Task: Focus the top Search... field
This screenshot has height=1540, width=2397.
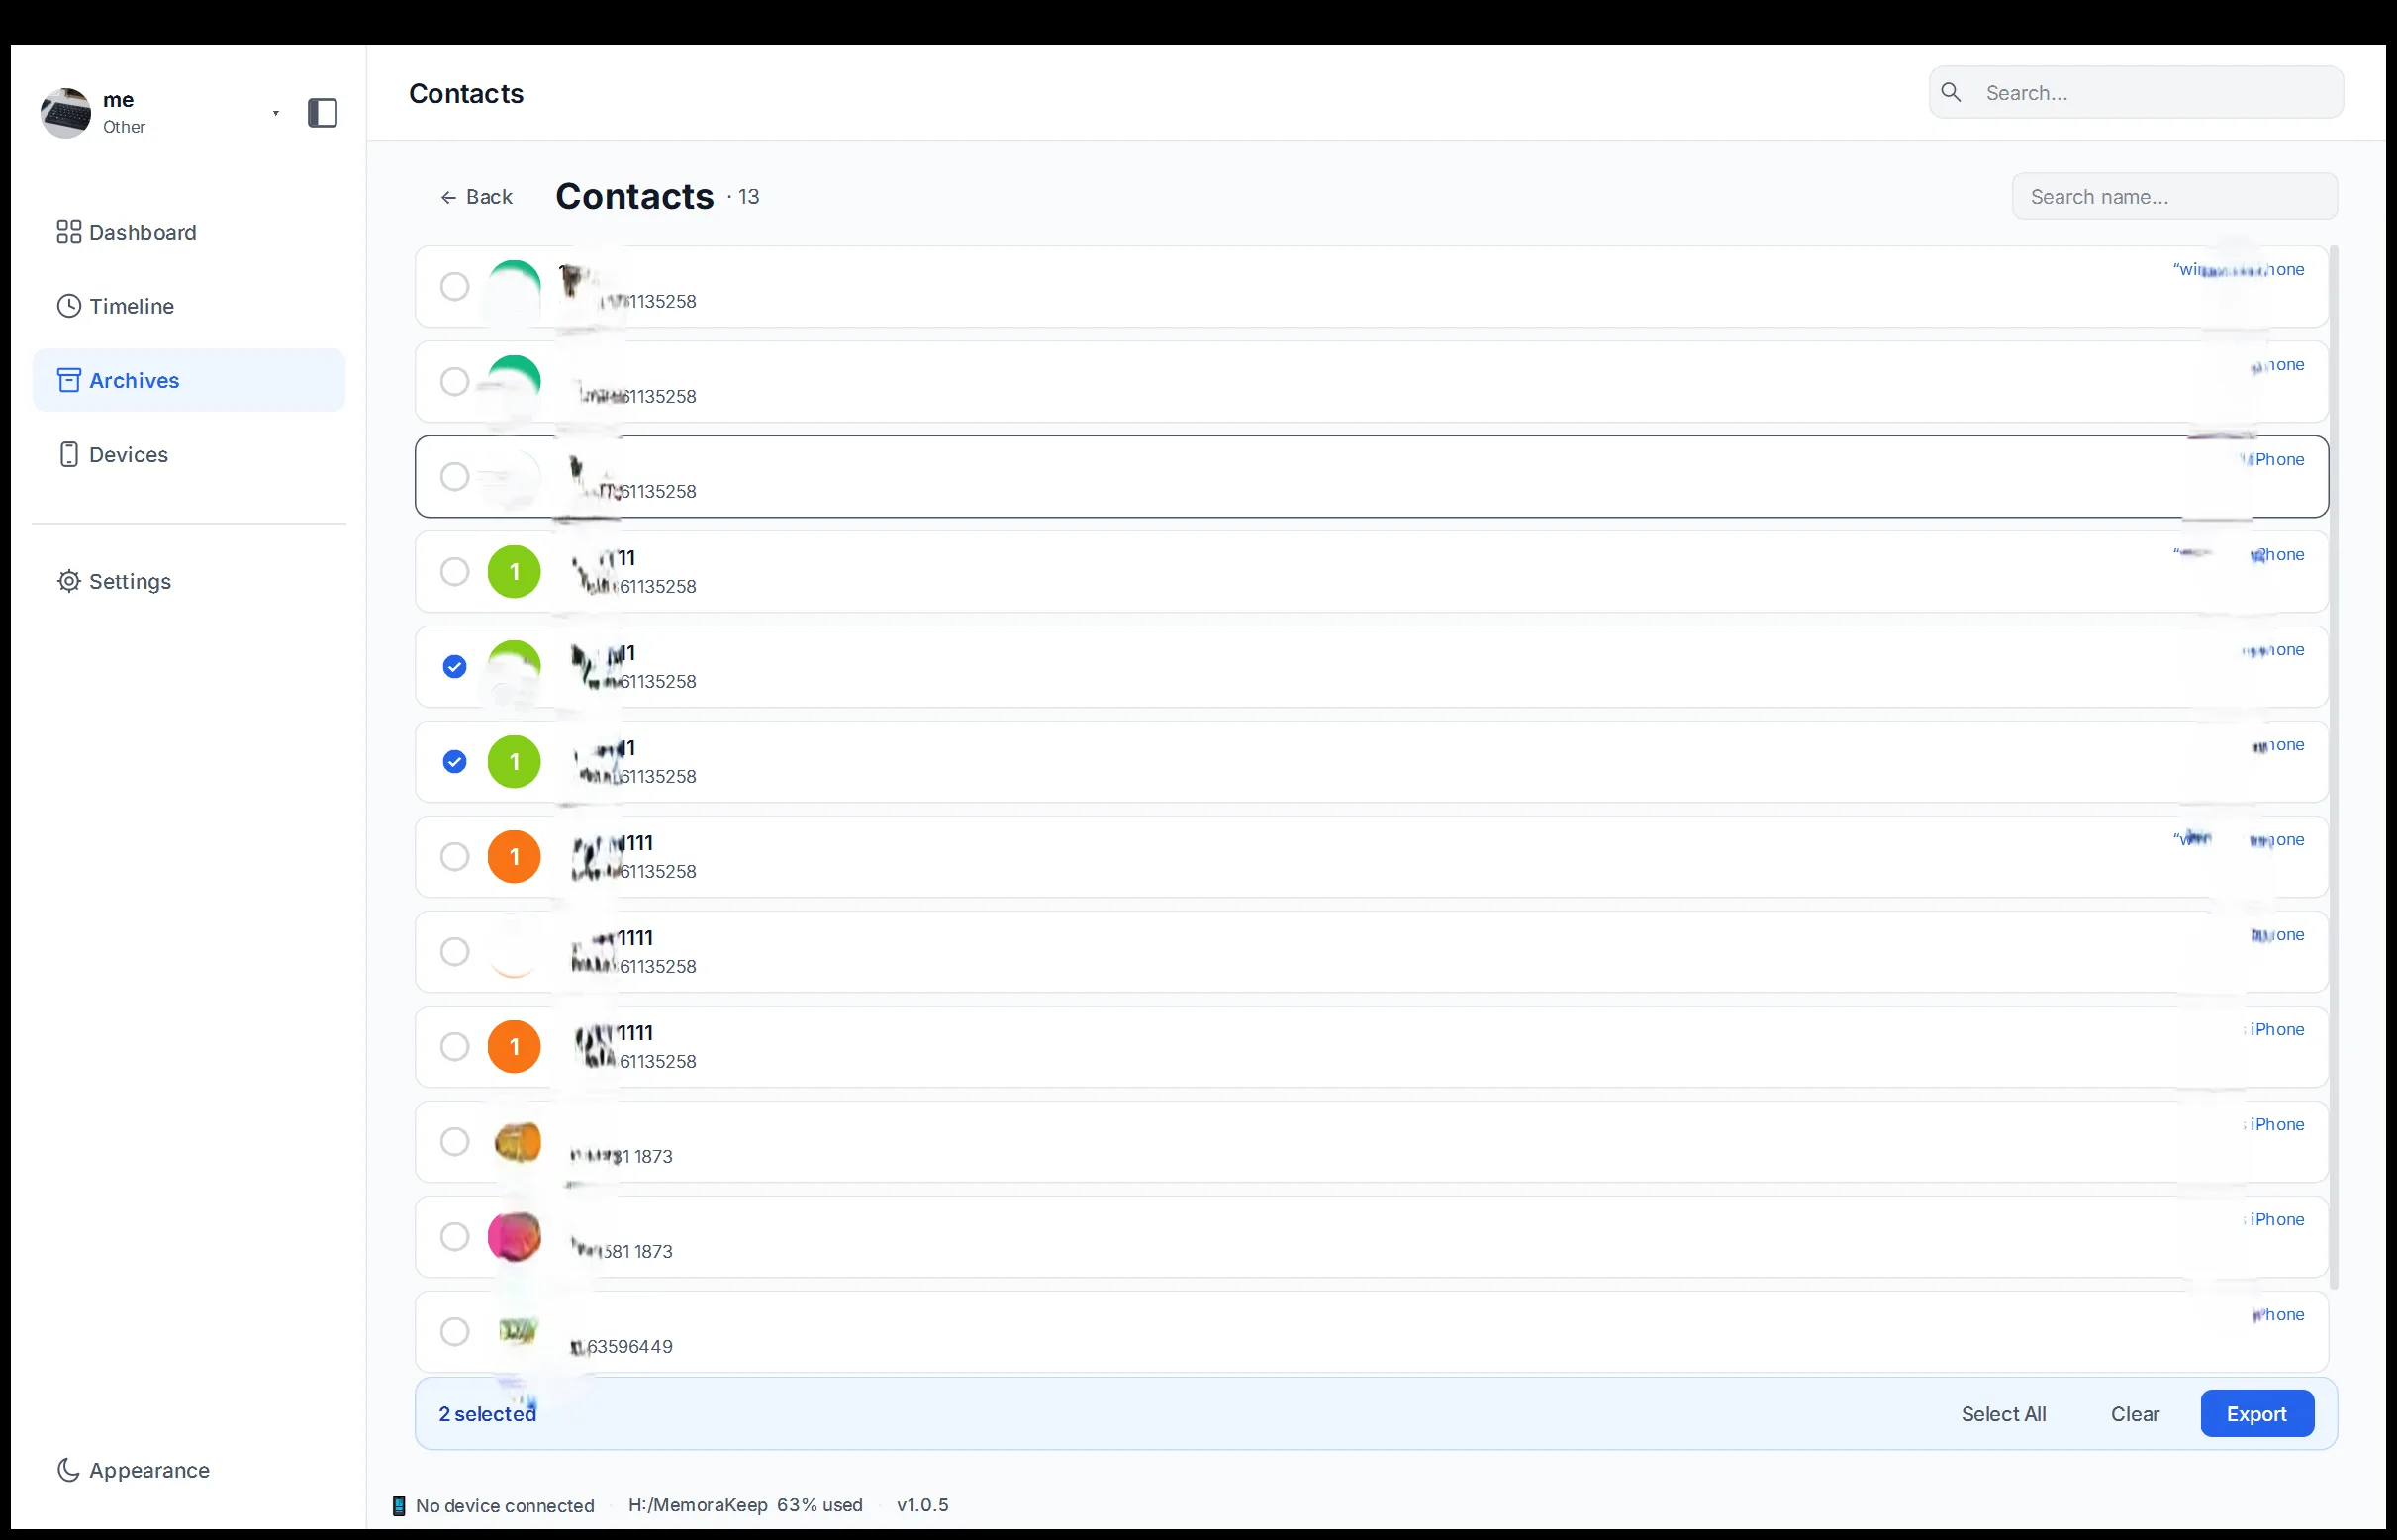Action: point(2135,92)
